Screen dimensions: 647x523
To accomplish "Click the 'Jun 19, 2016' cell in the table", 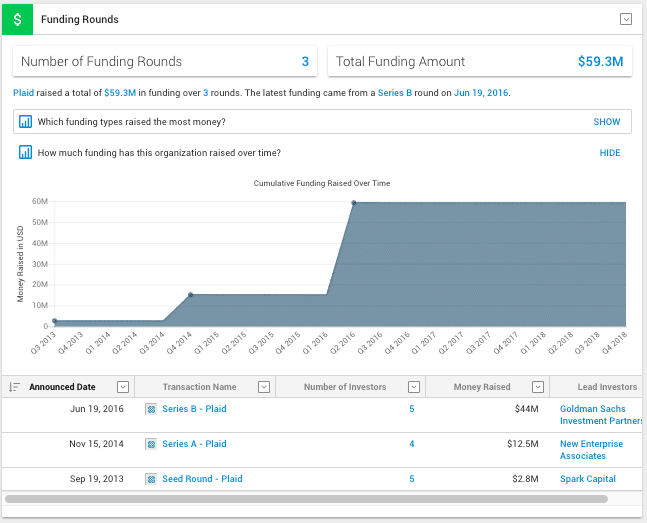I will pyautogui.click(x=97, y=409).
